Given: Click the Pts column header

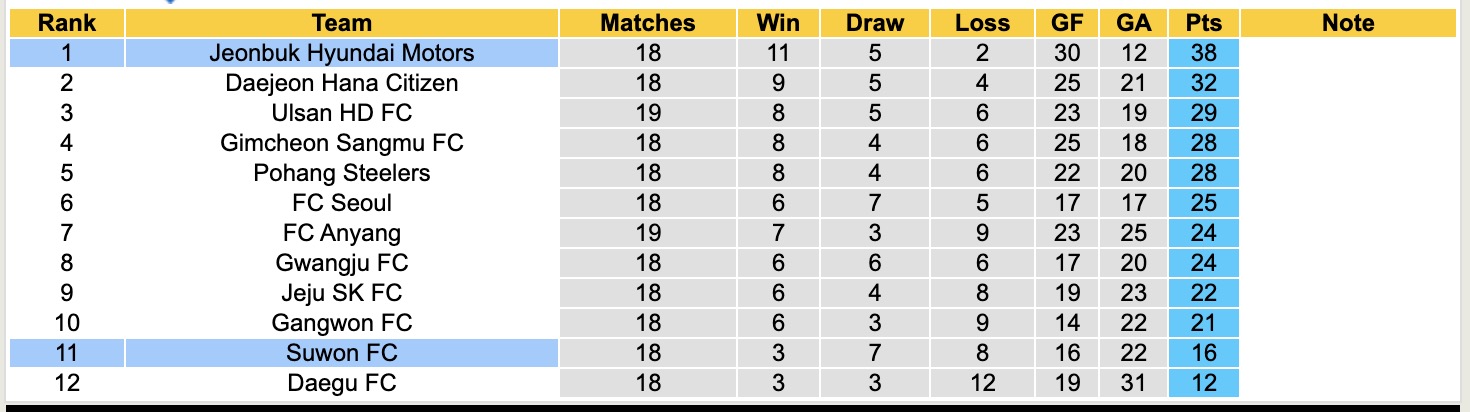Looking at the screenshot, I should [1203, 23].
